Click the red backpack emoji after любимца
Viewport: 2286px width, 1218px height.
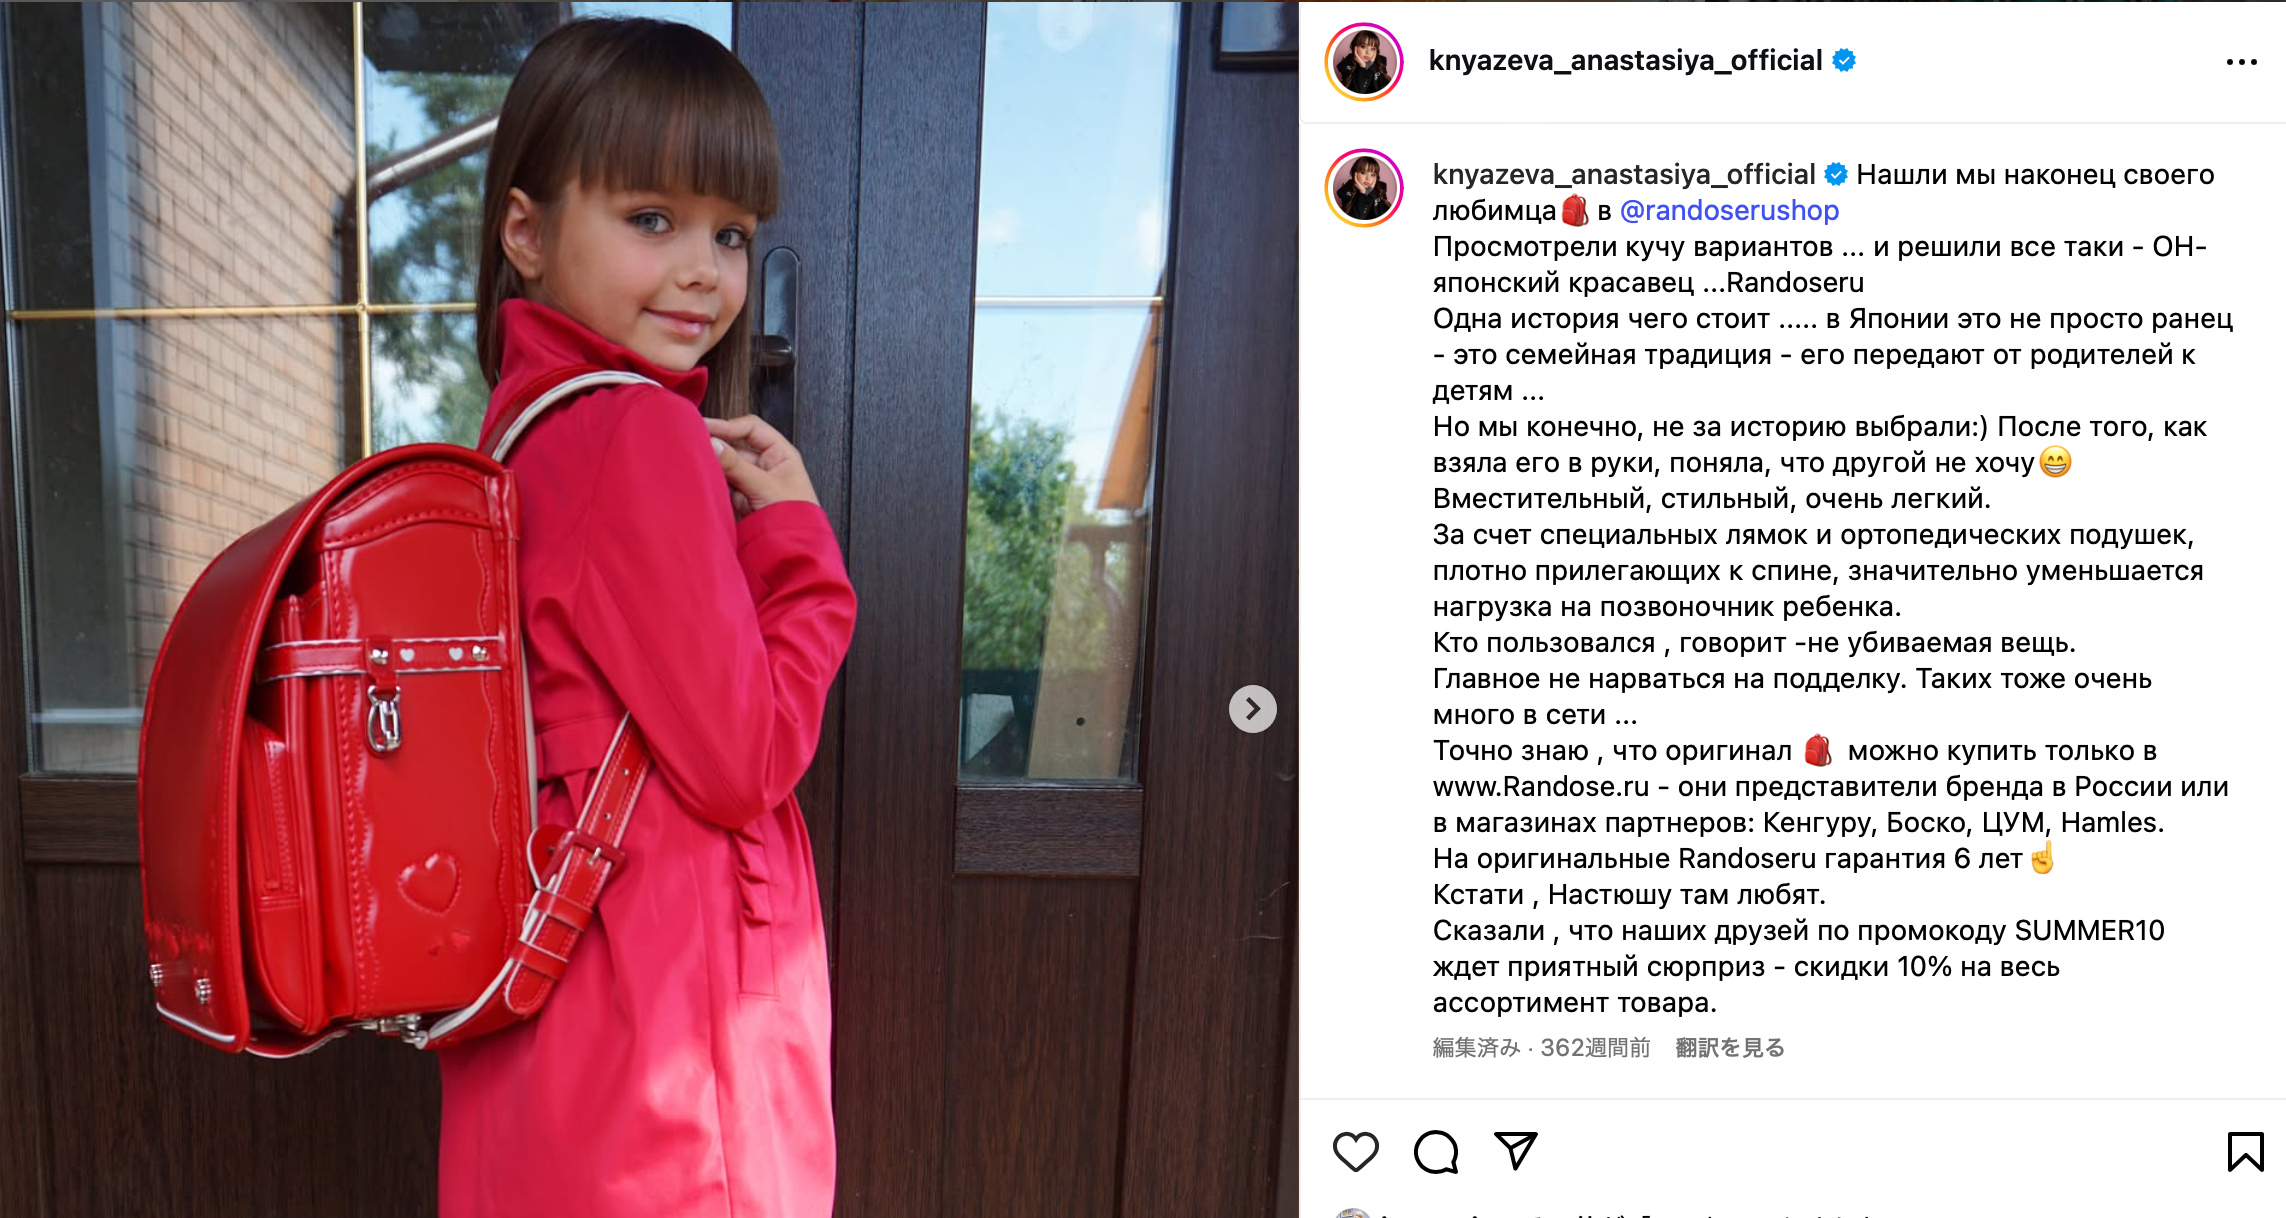tap(1575, 210)
